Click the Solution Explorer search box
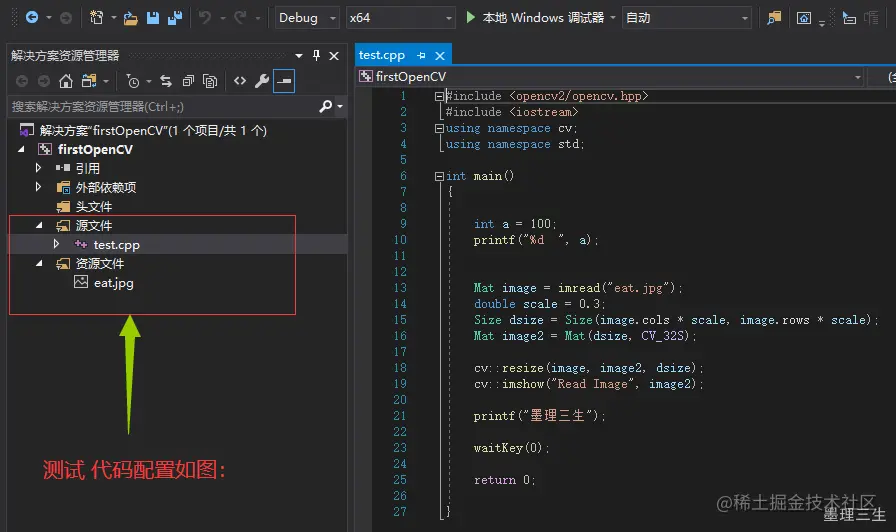Image resolution: width=896 pixels, height=532 pixels. [x=163, y=107]
